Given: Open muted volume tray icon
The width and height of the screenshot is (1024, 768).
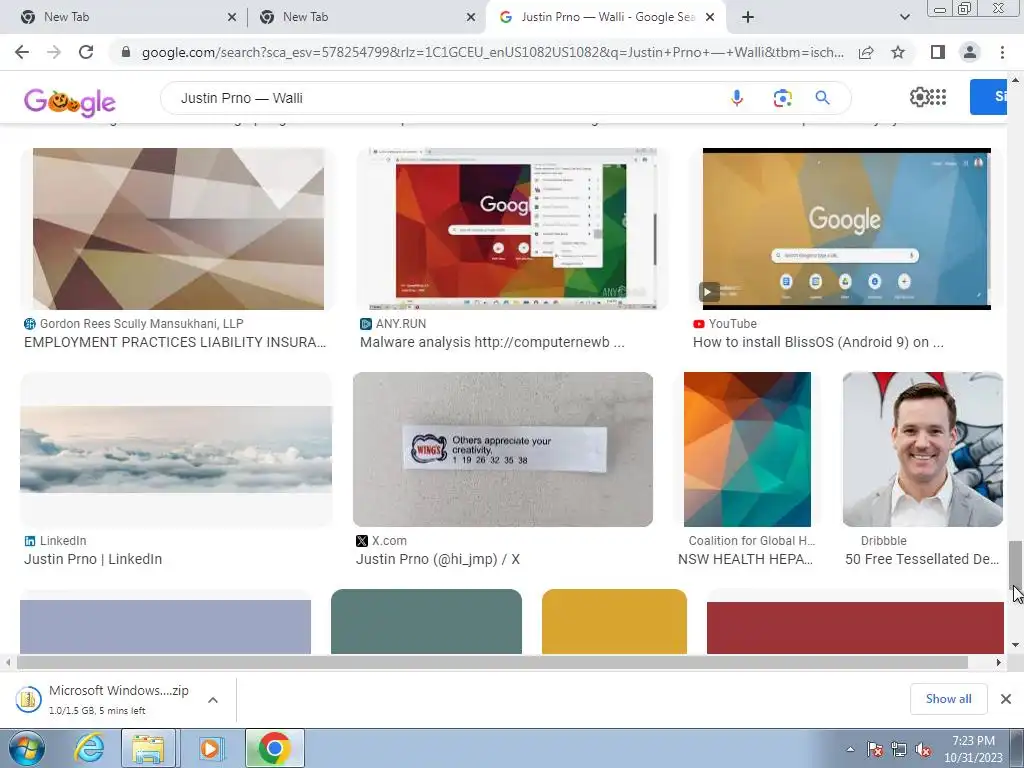Looking at the screenshot, I should click(x=923, y=750).
